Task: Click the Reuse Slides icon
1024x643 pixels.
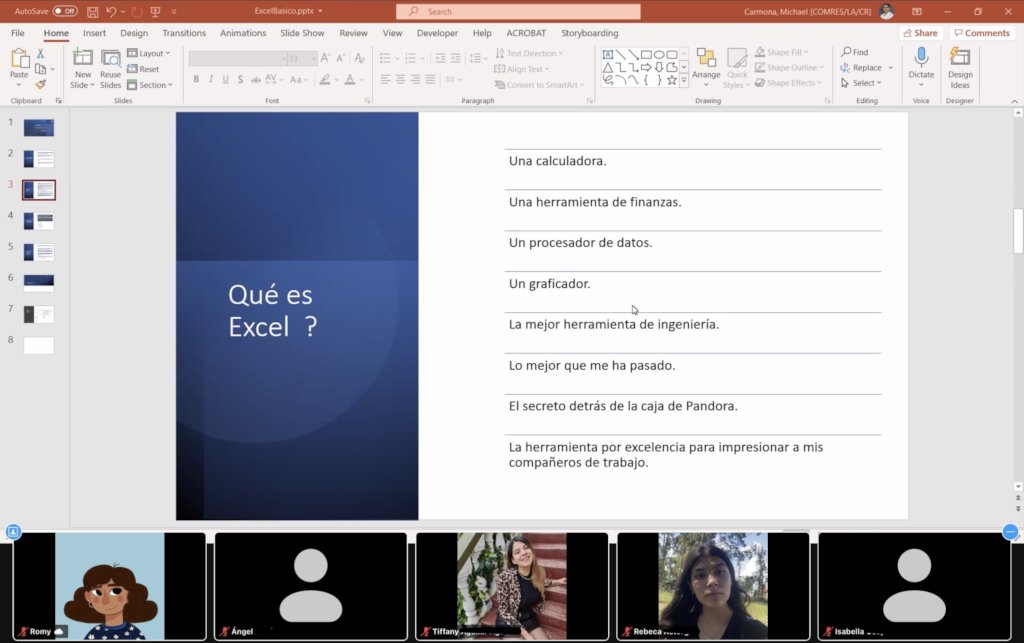Action: (x=110, y=57)
